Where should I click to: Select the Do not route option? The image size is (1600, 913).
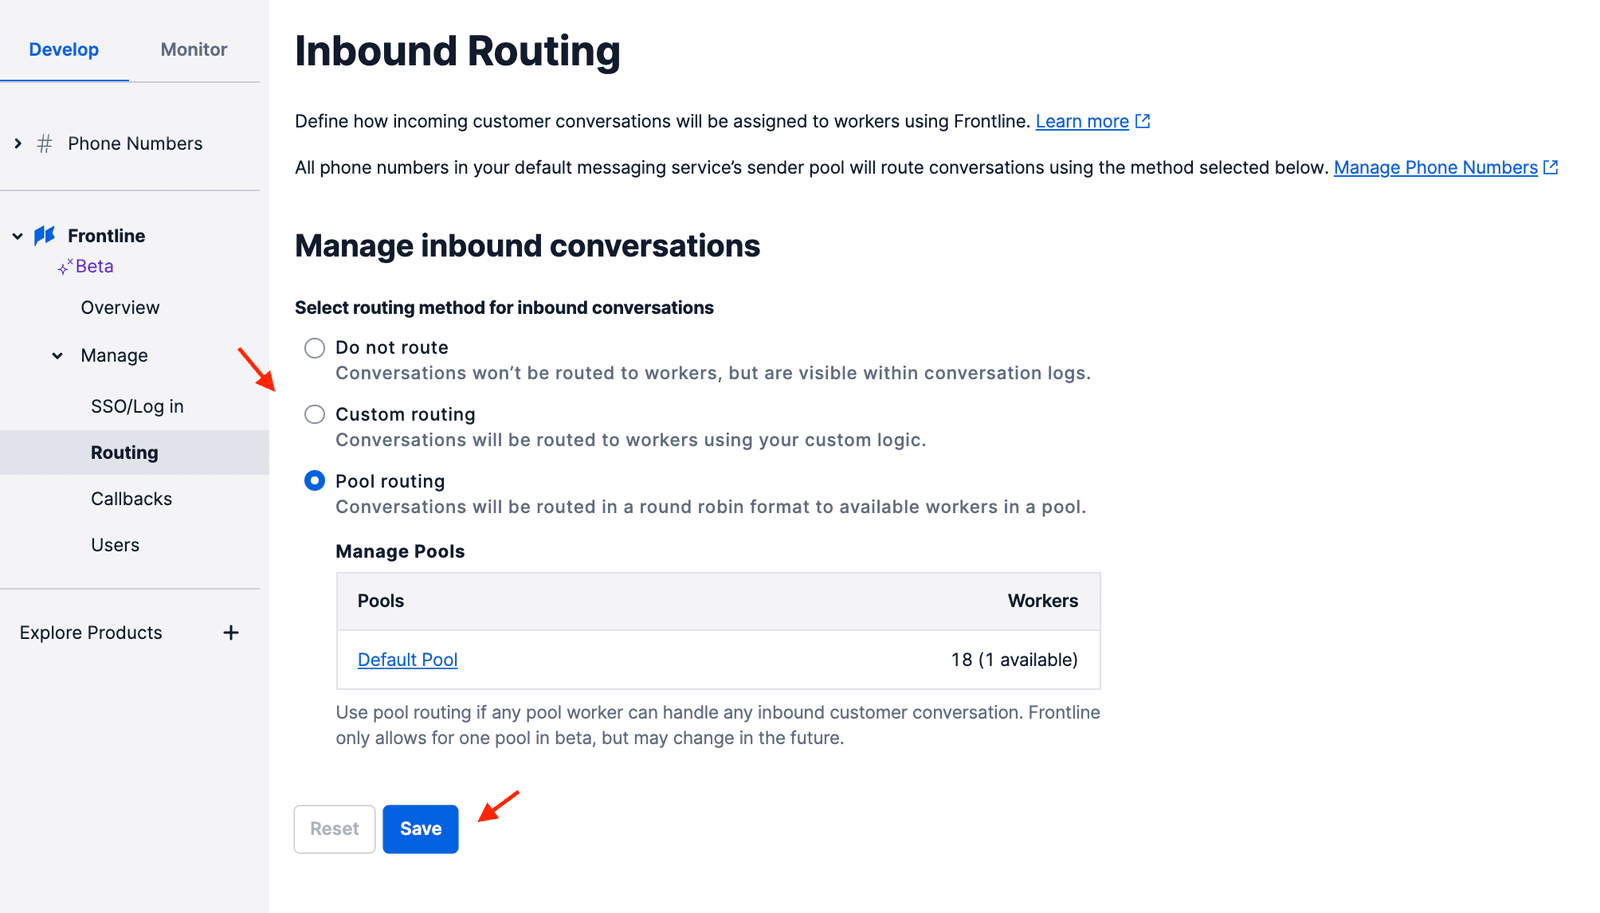pos(314,348)
